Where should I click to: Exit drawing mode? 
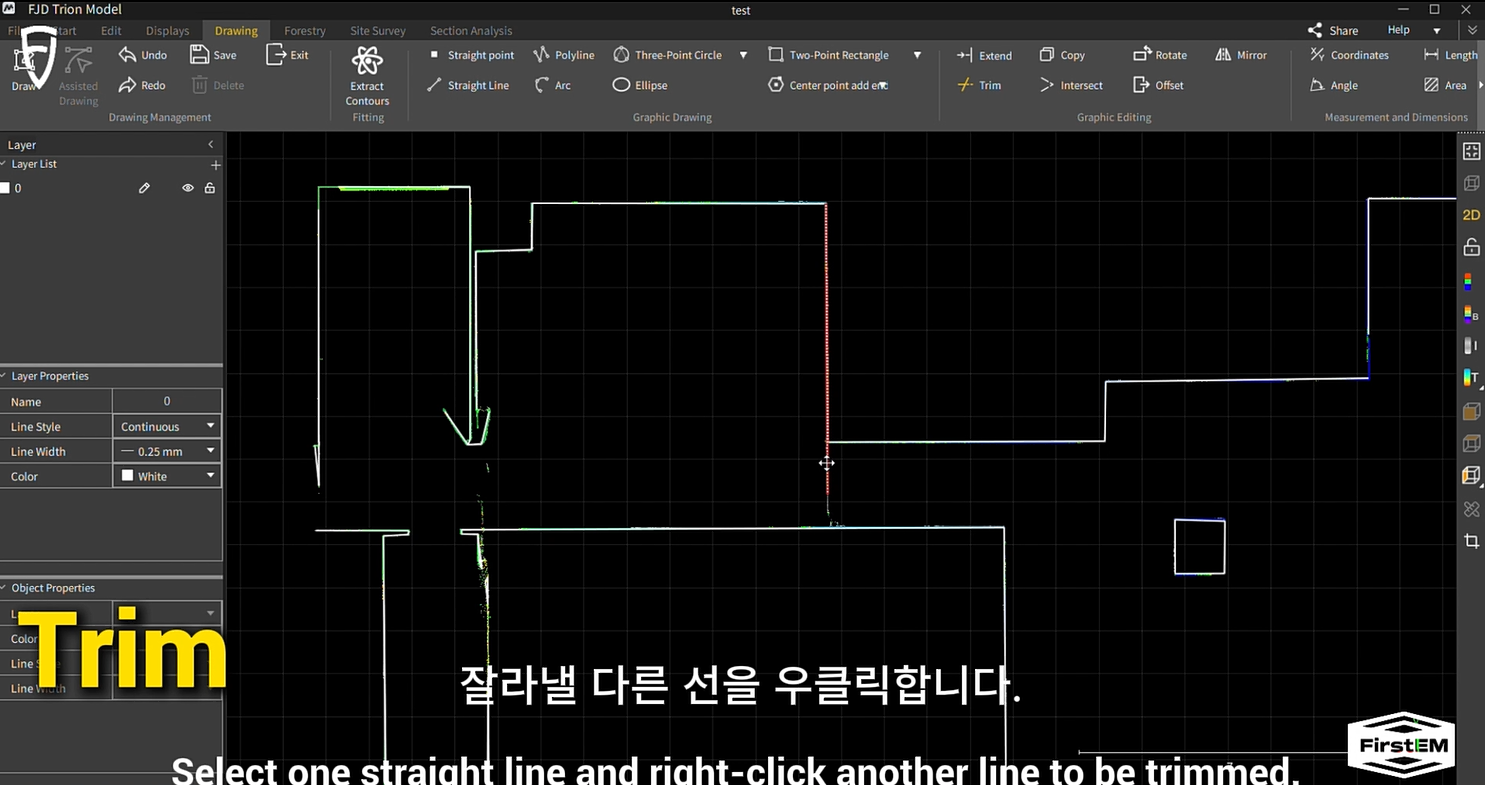288,55
